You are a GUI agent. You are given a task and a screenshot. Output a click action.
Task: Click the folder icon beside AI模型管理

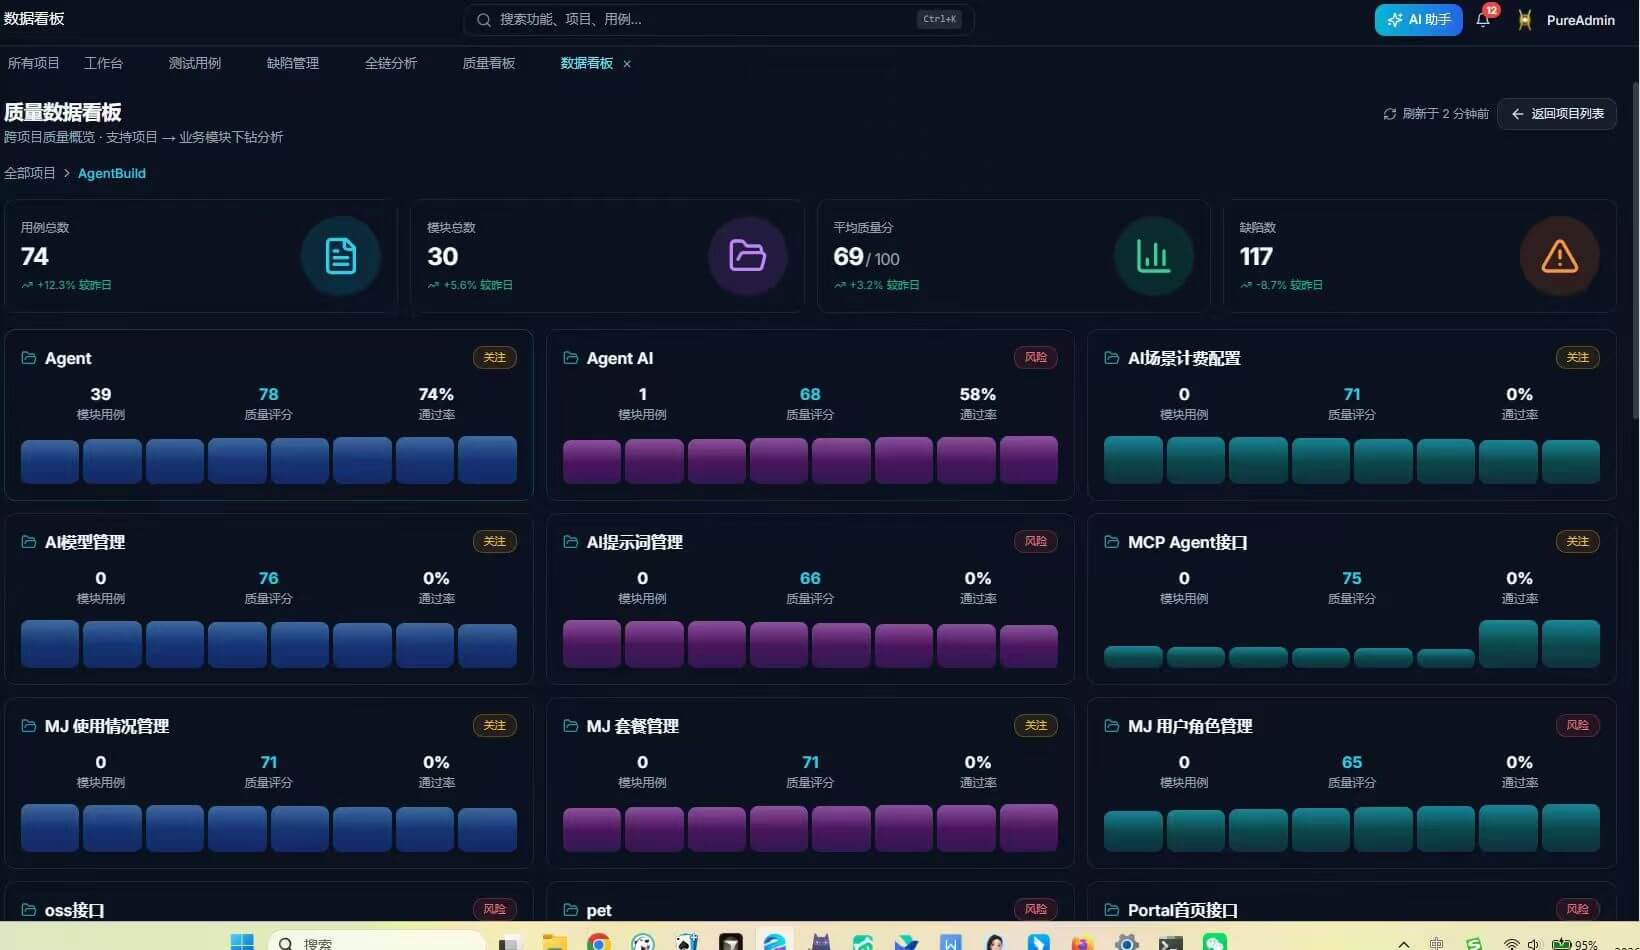pos(29,542)
